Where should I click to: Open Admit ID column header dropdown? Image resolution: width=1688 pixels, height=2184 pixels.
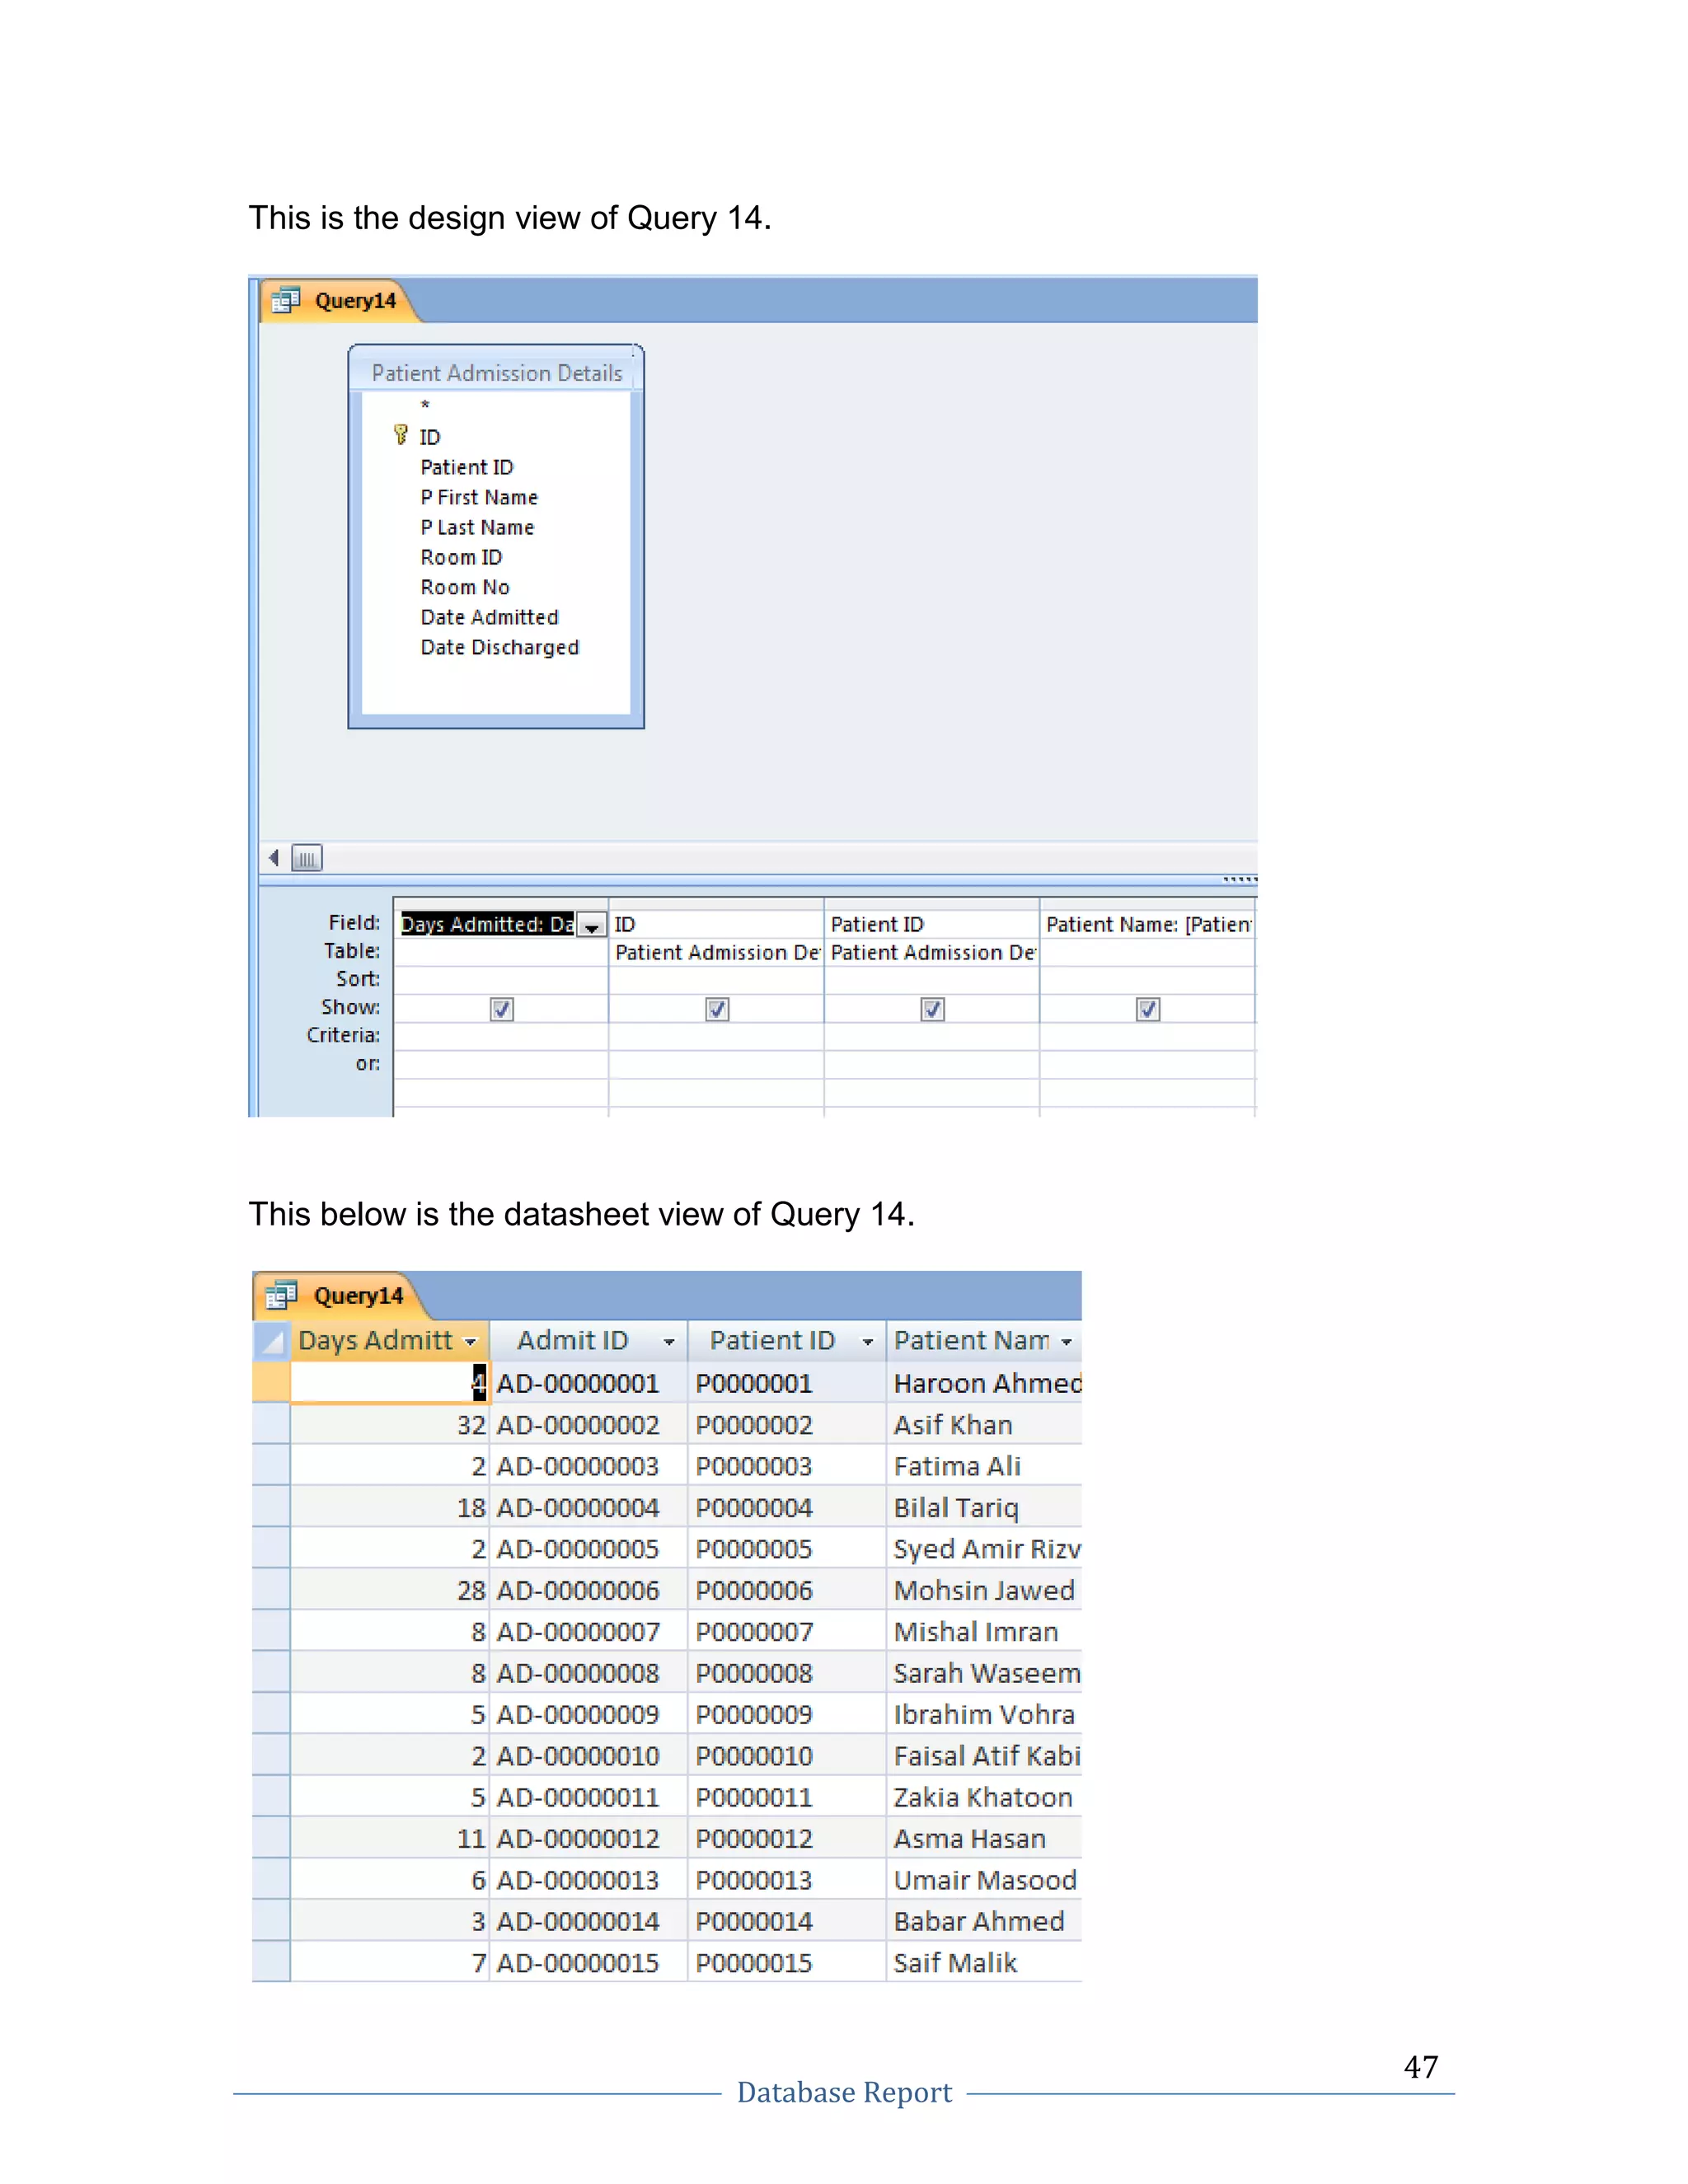pos(669,1342)
